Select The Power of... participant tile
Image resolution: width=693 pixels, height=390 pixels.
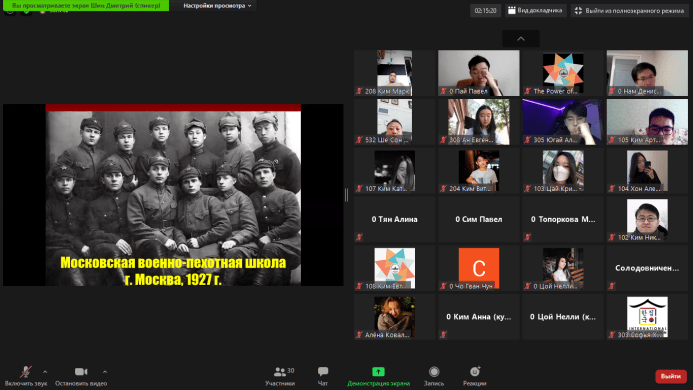point(563,73)
